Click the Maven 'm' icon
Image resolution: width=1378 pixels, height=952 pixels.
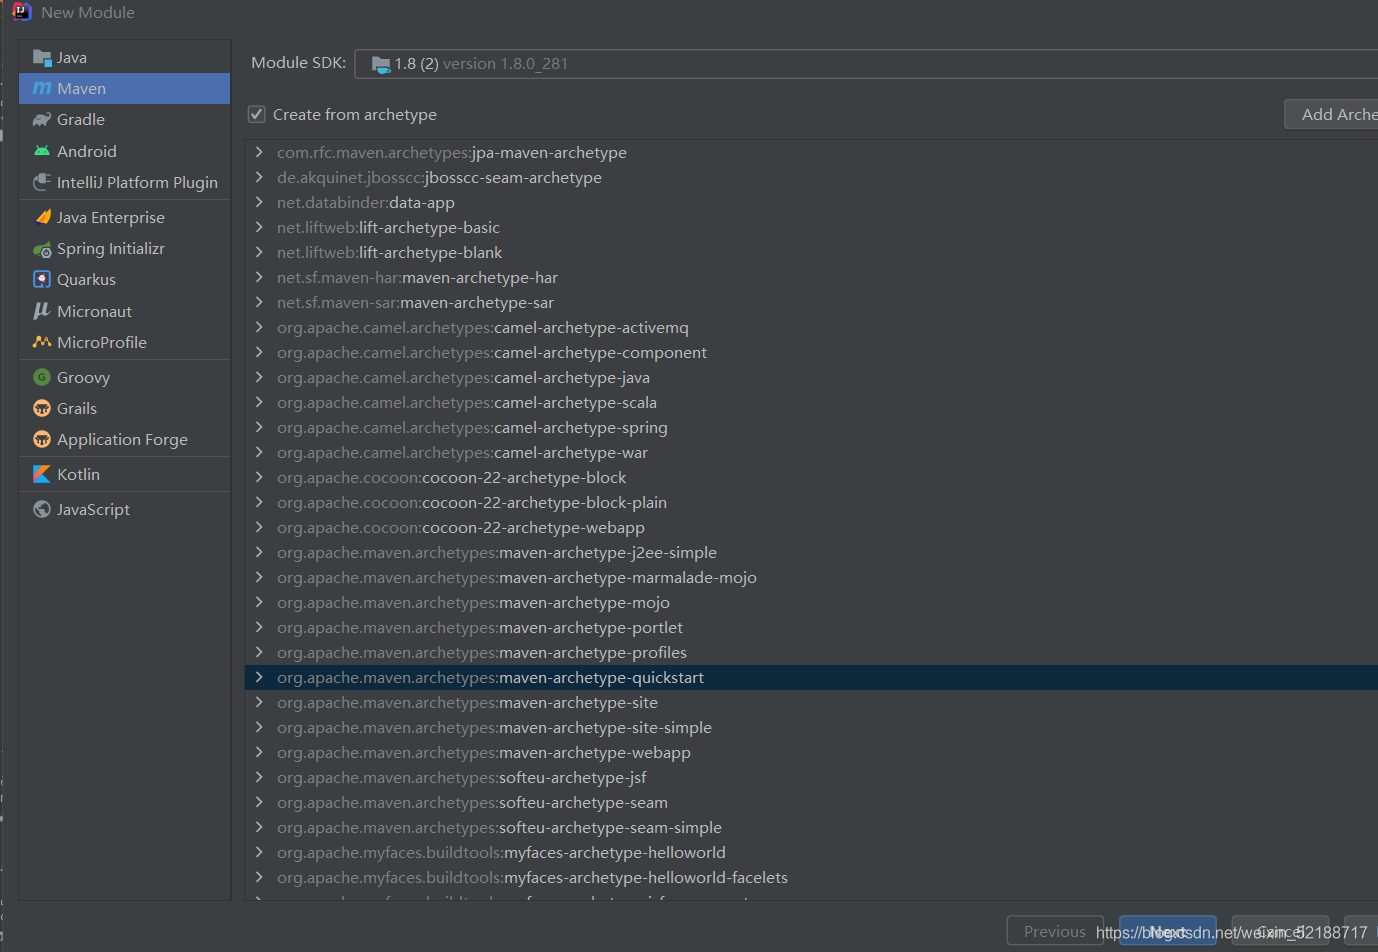click(x=42, y=89)
